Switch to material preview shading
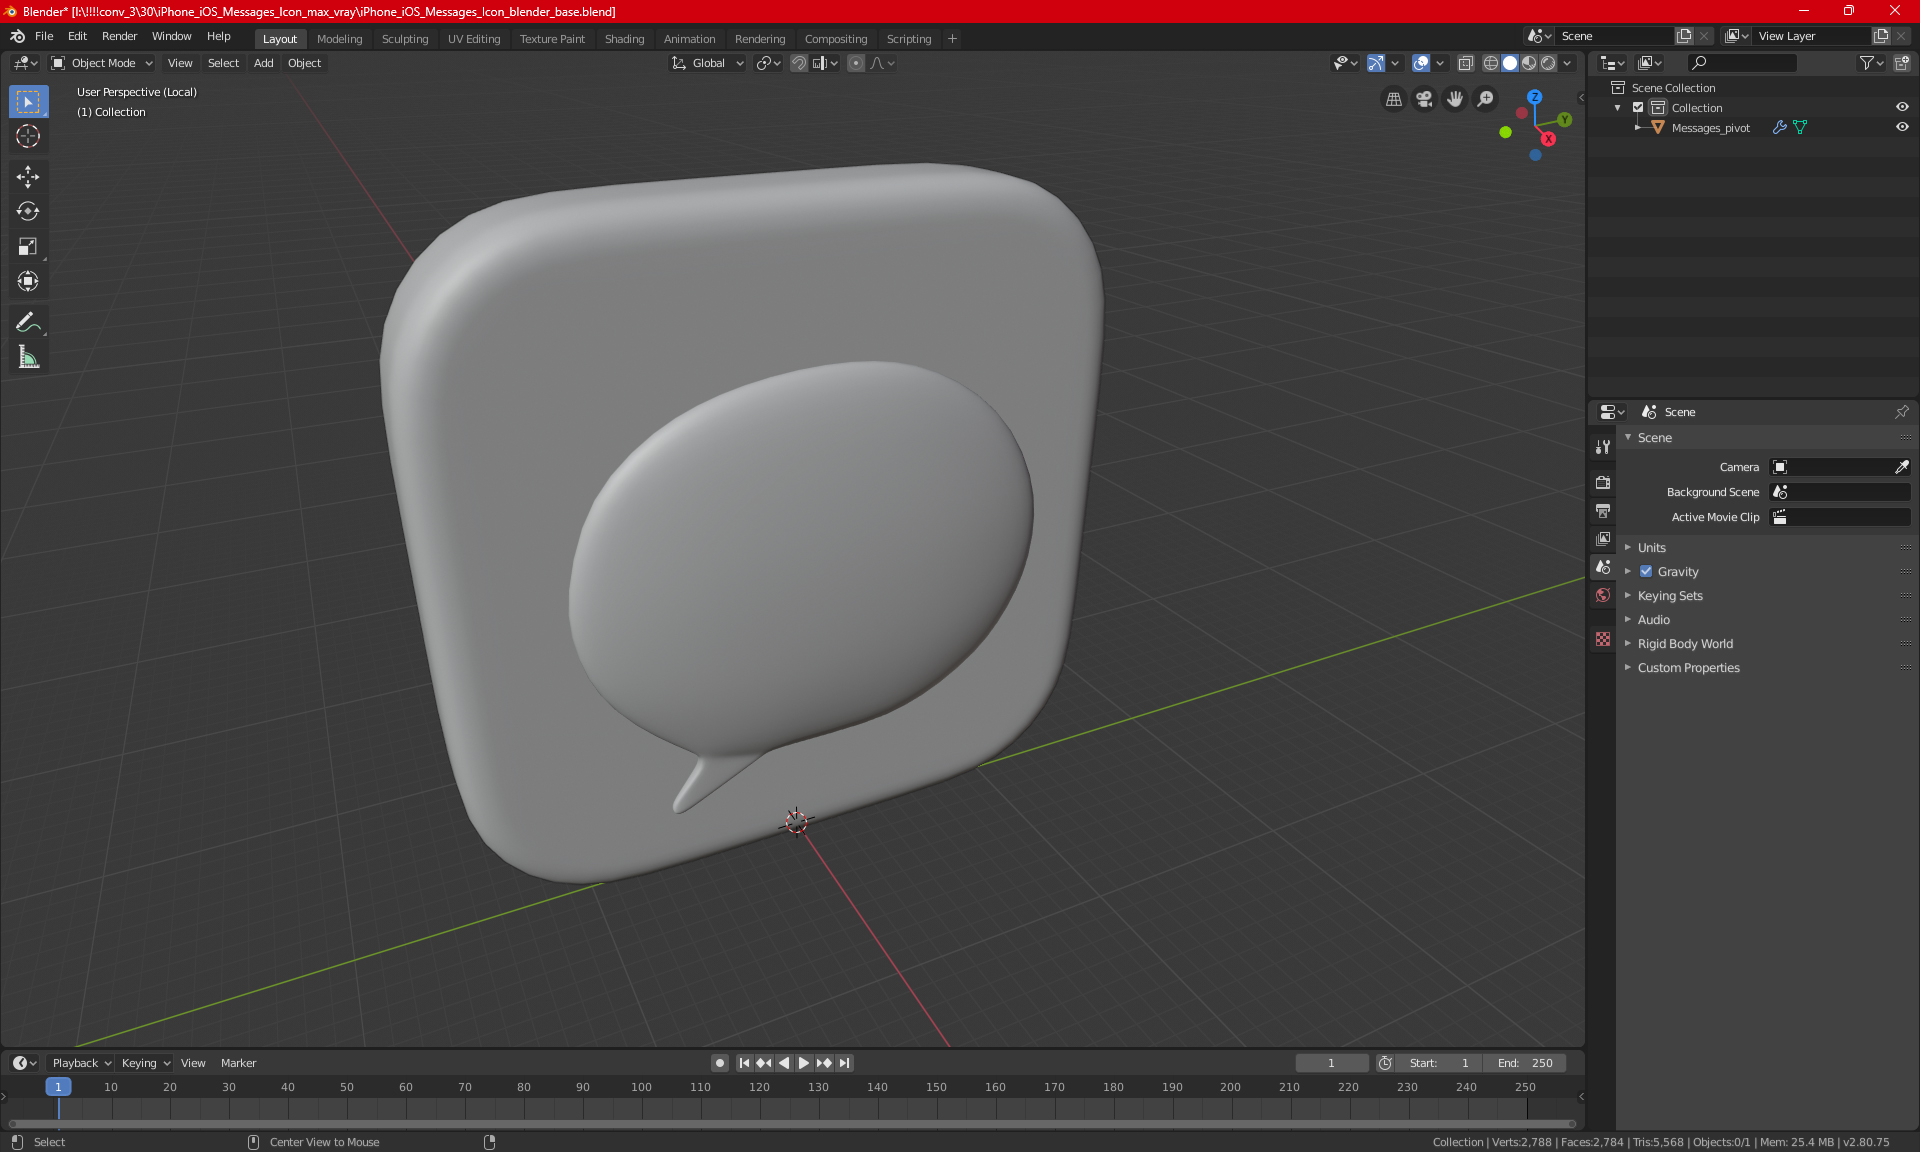This screenshot has width=1920, height=1152. pyautogui.click(x=1529, y=63)
